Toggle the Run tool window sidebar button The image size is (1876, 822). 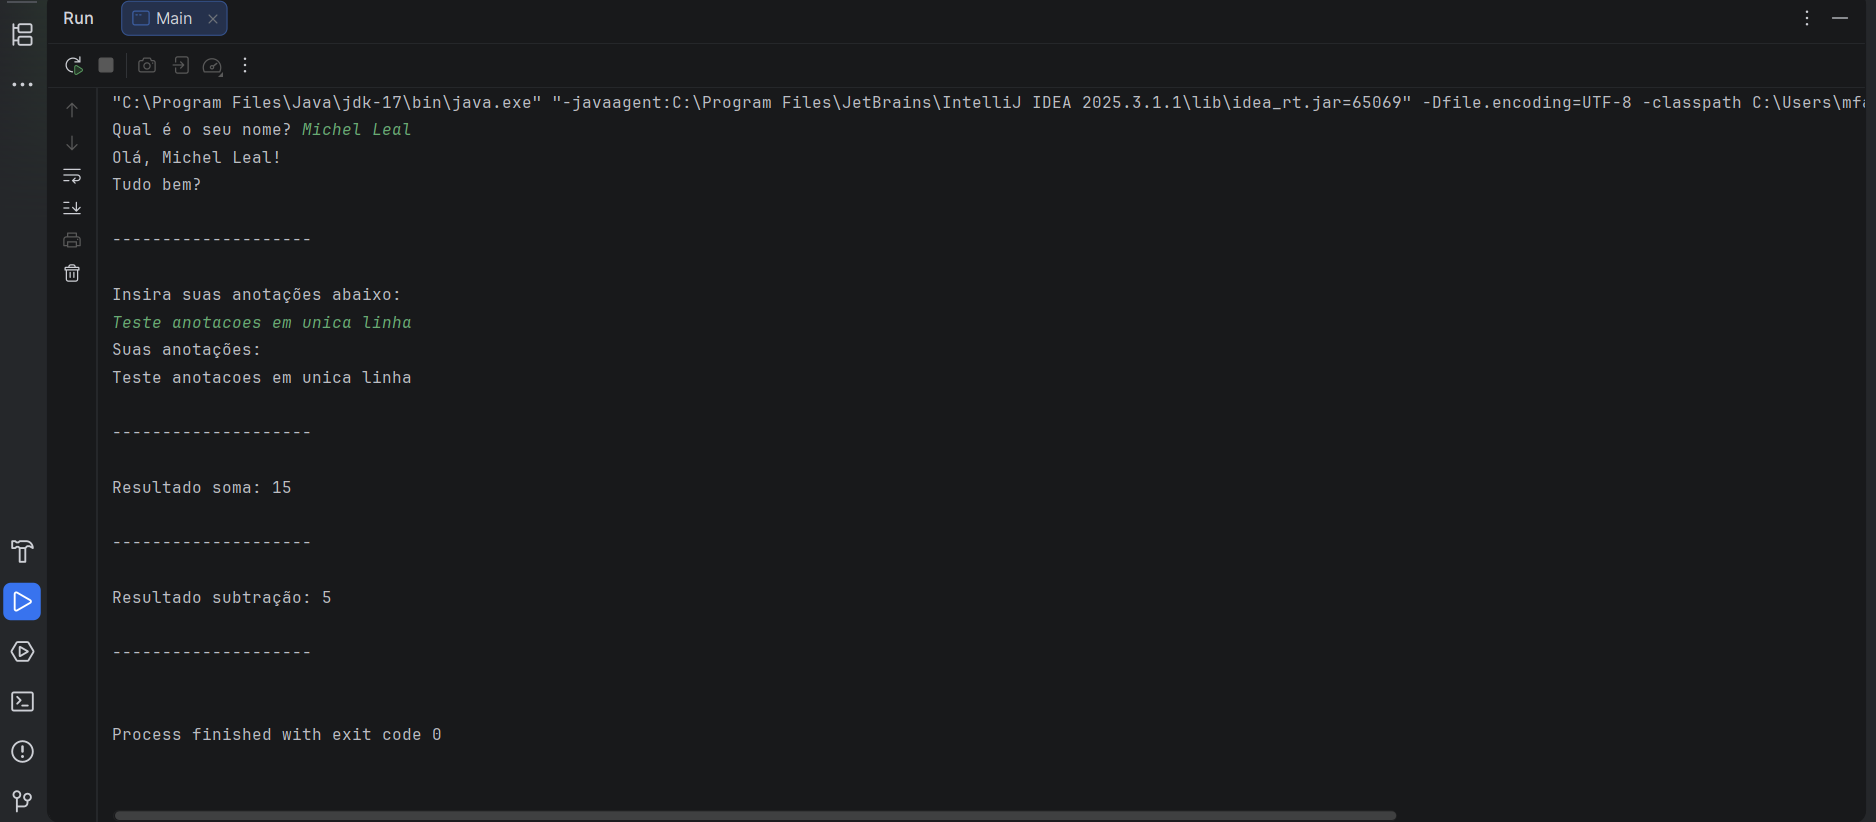(x=22, y=602)
